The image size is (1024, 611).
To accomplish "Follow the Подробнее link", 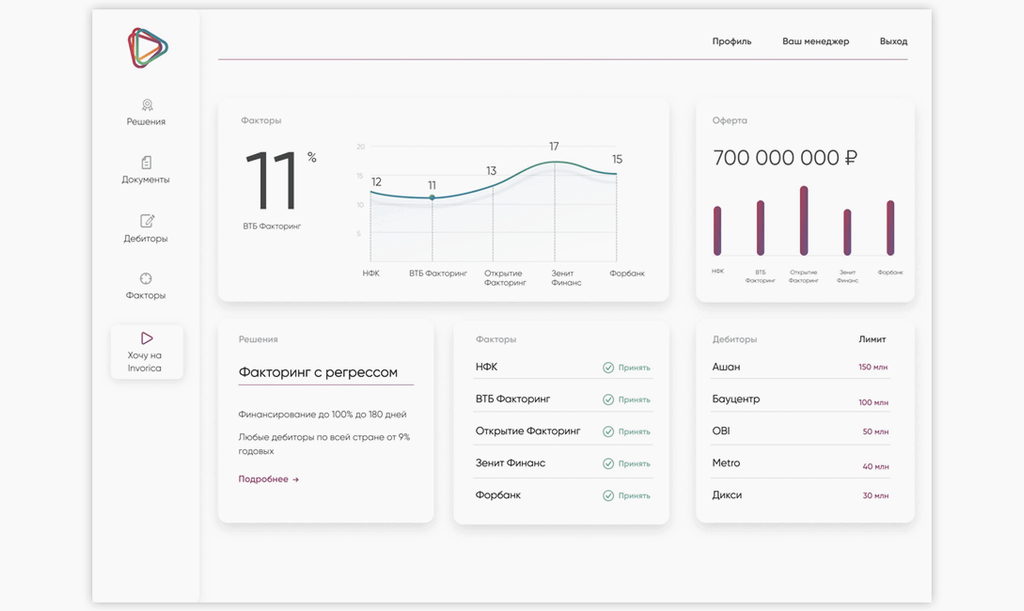I will coord(268,479).
